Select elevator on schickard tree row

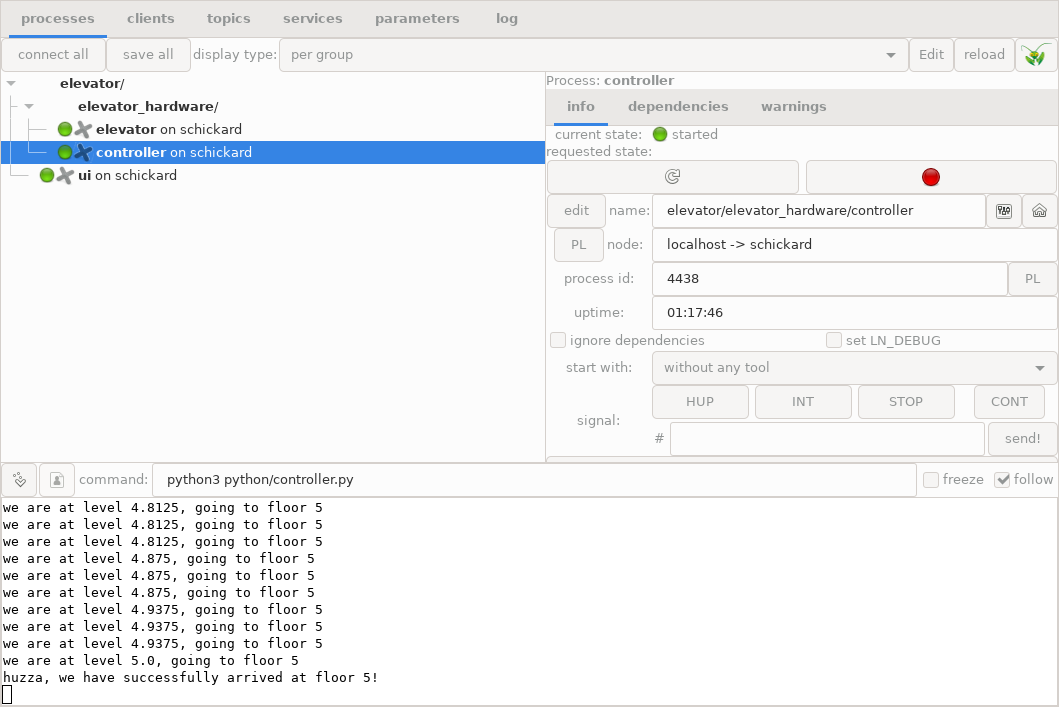coord(273,129)
